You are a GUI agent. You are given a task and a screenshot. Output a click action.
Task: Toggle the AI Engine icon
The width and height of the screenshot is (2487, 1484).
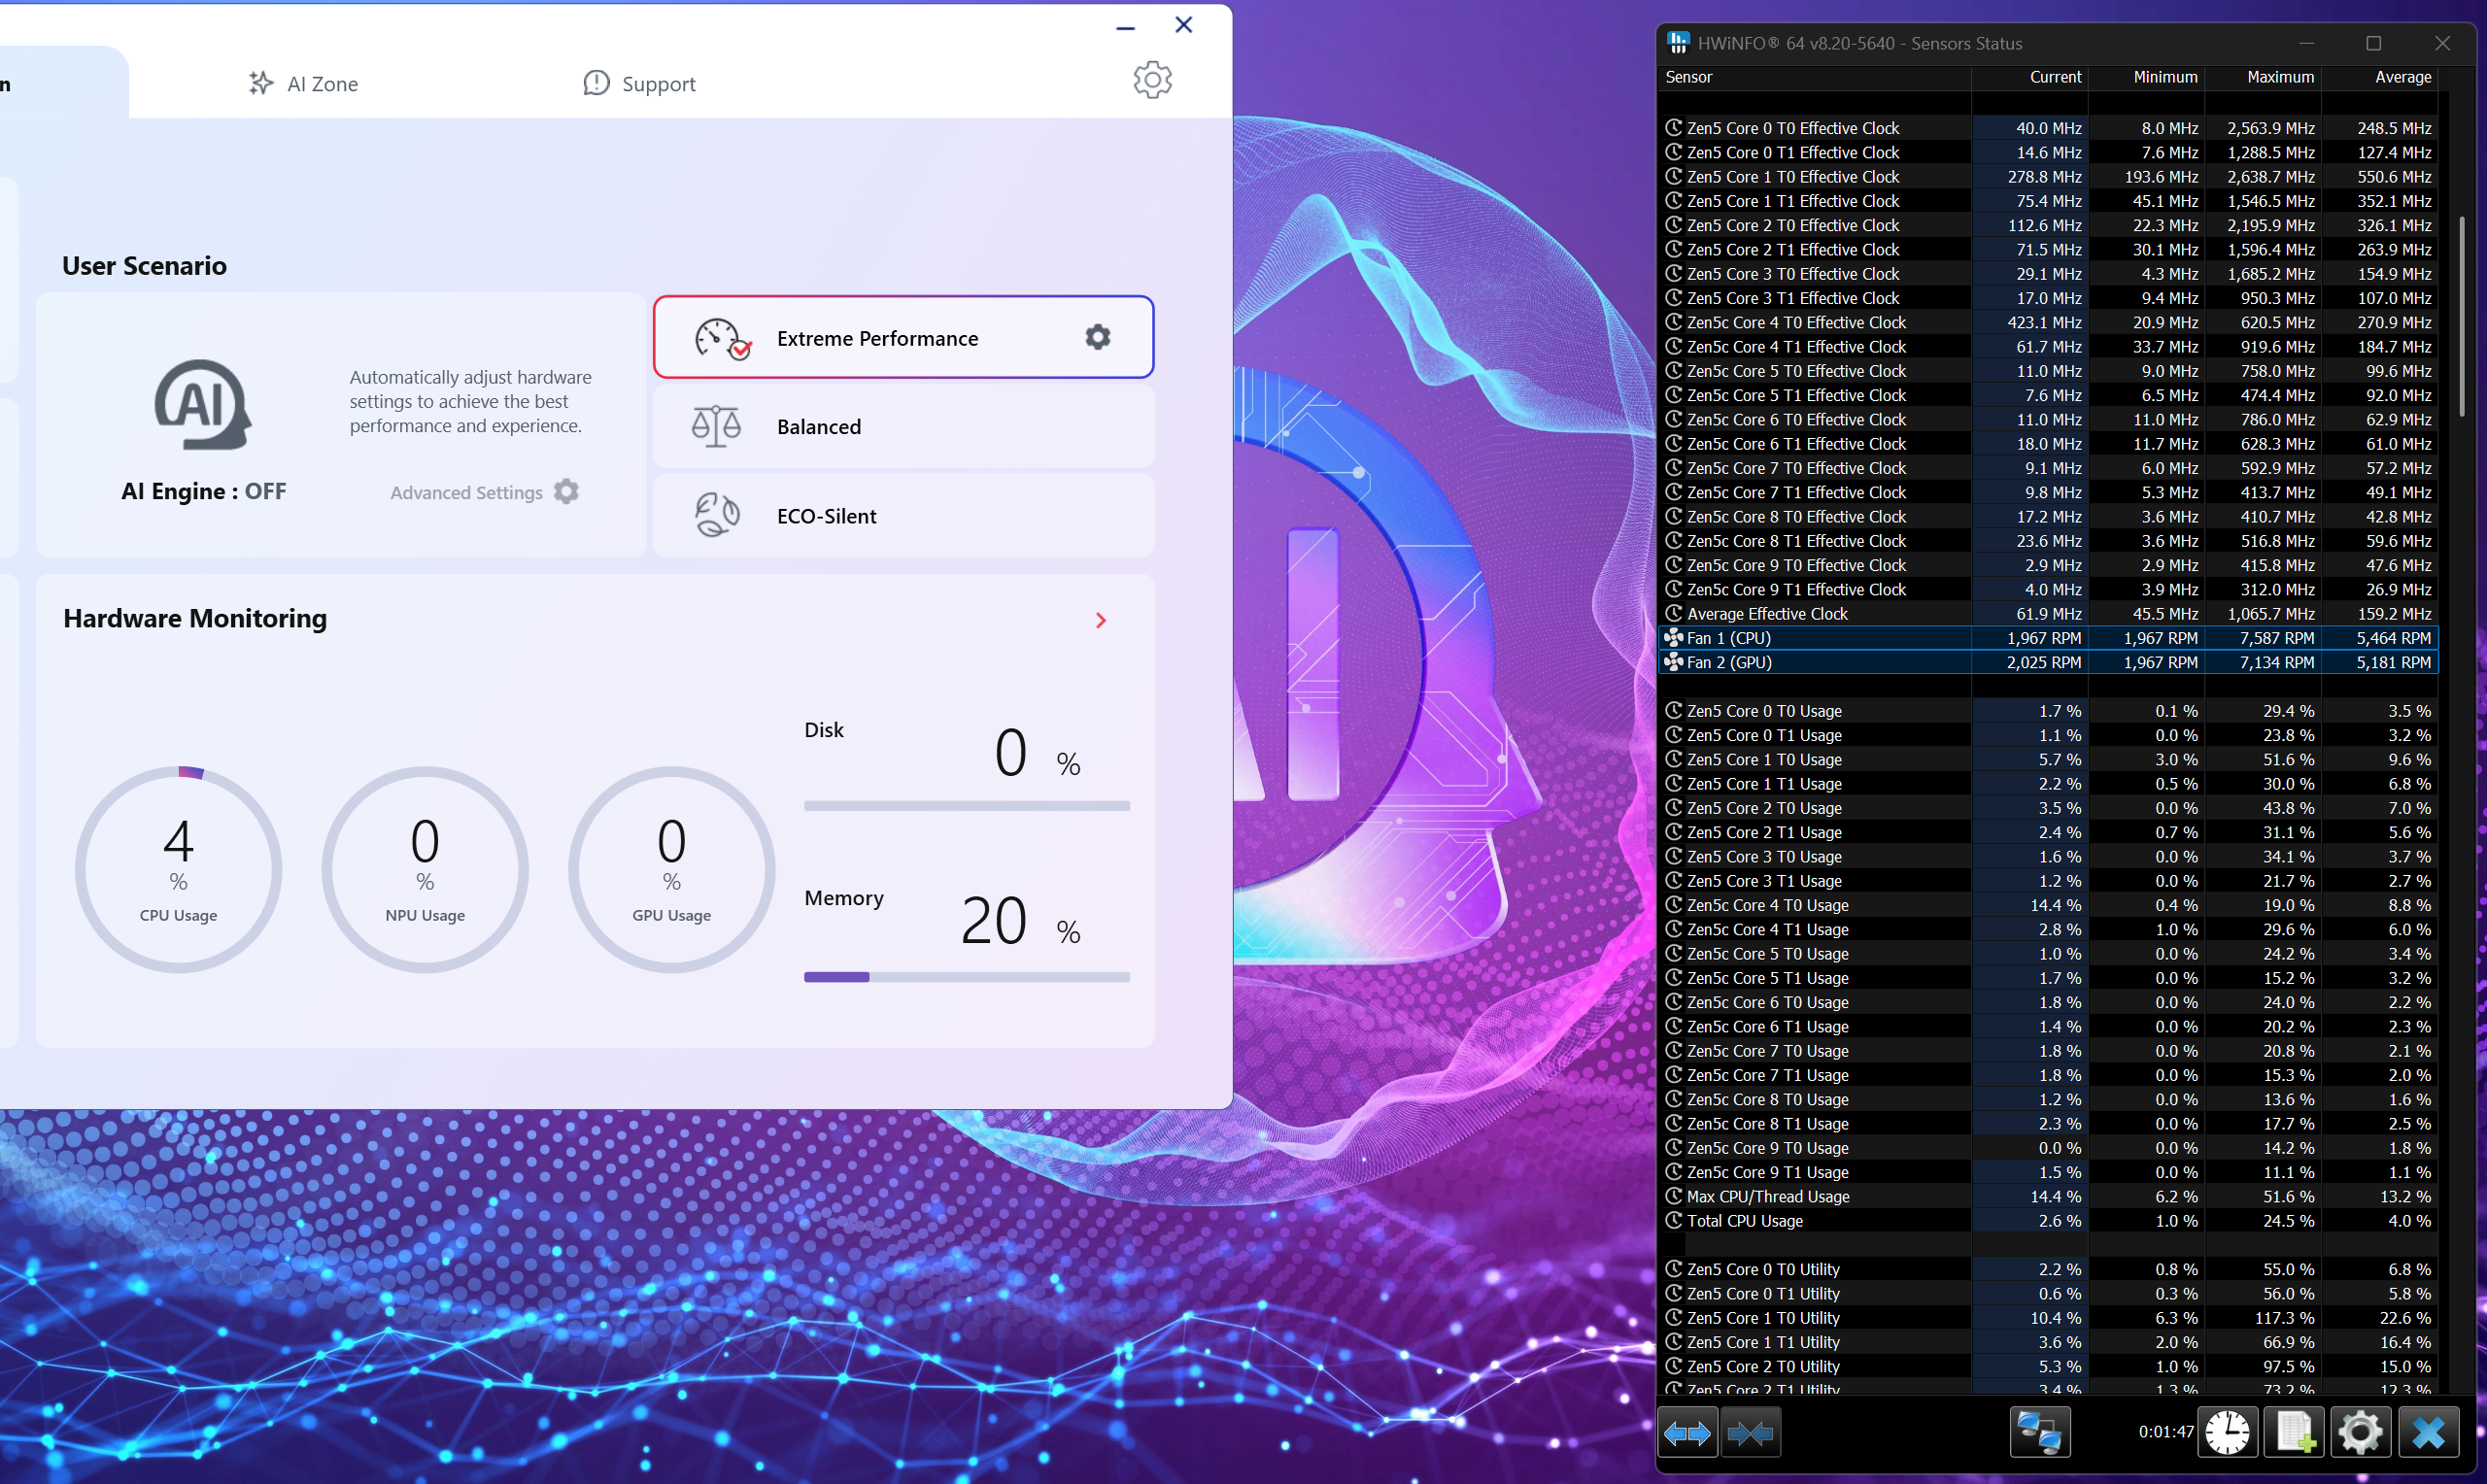pyautogui.click(x=203, y=405)
